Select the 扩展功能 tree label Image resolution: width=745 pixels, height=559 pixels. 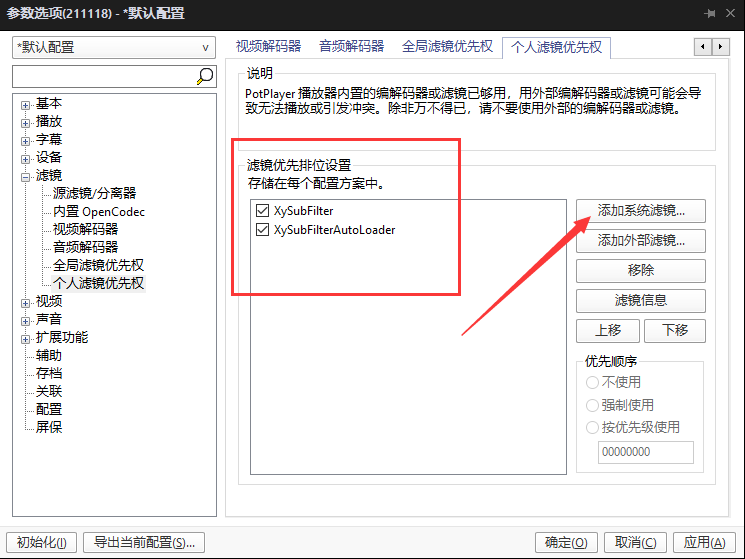(x=62, y=338)
